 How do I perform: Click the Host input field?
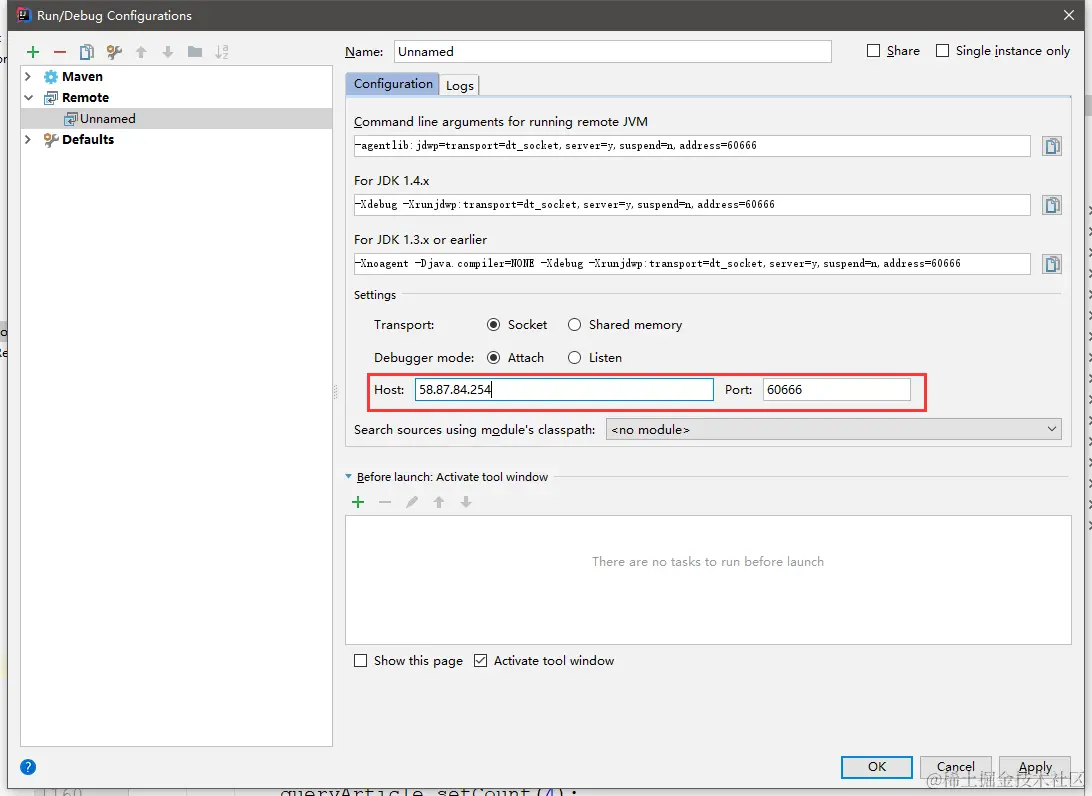pos(564,389)
